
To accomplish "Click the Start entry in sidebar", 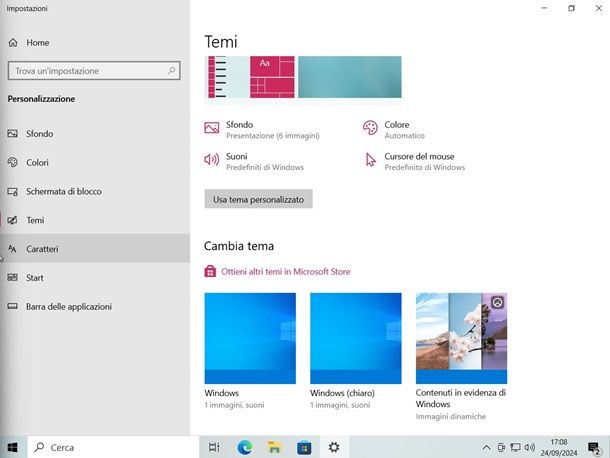I will [x=95, y=277].
